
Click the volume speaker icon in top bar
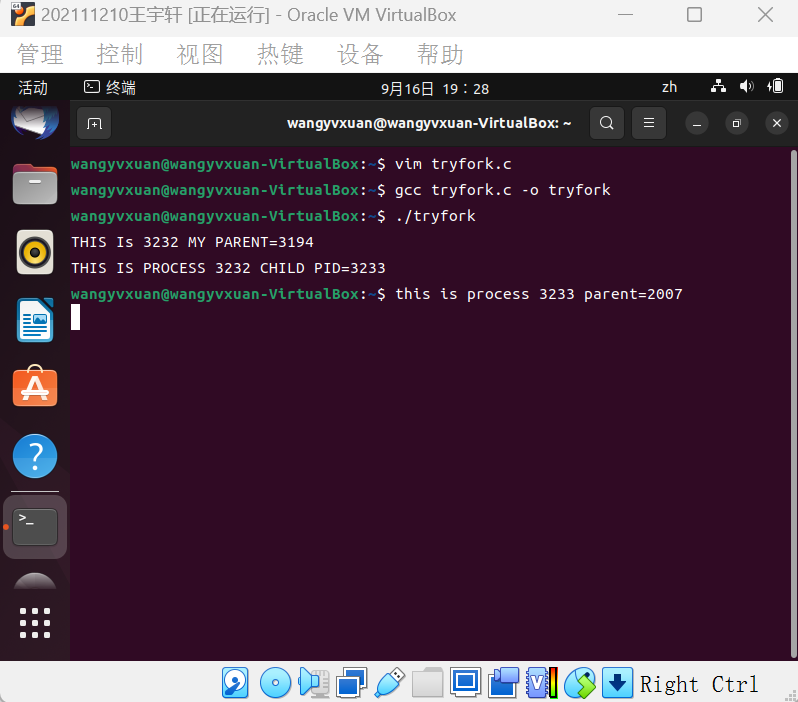point(747,86)
